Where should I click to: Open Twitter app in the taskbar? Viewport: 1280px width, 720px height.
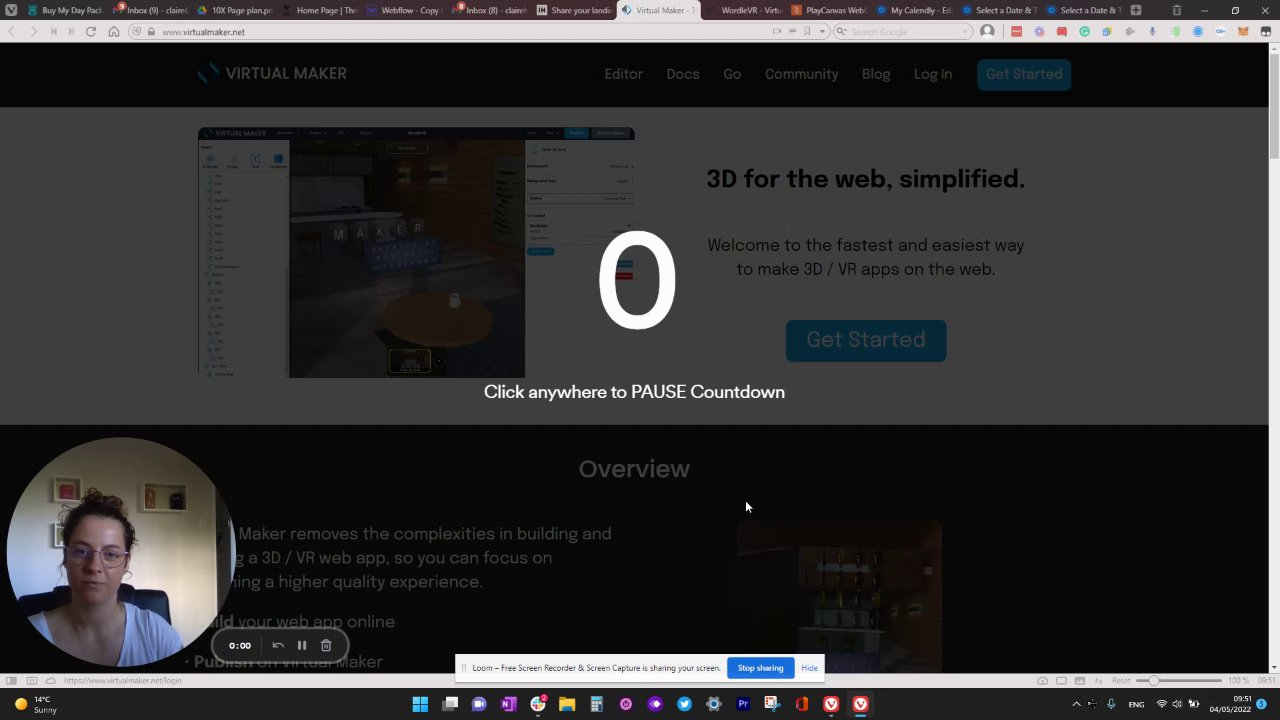pyautogui.click(x=684, y=704)
